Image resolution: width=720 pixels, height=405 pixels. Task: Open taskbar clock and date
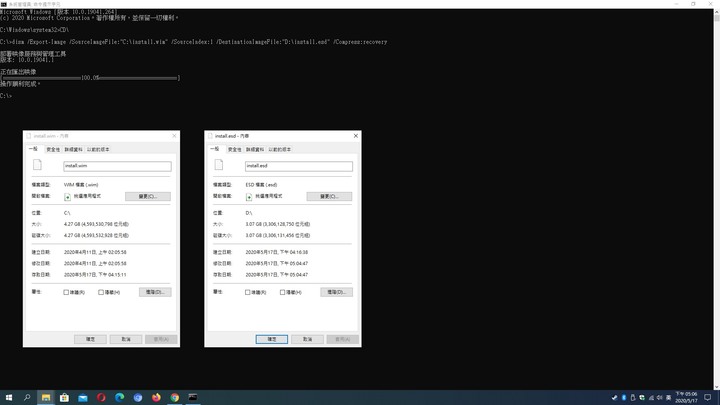[x=686, y=398]
